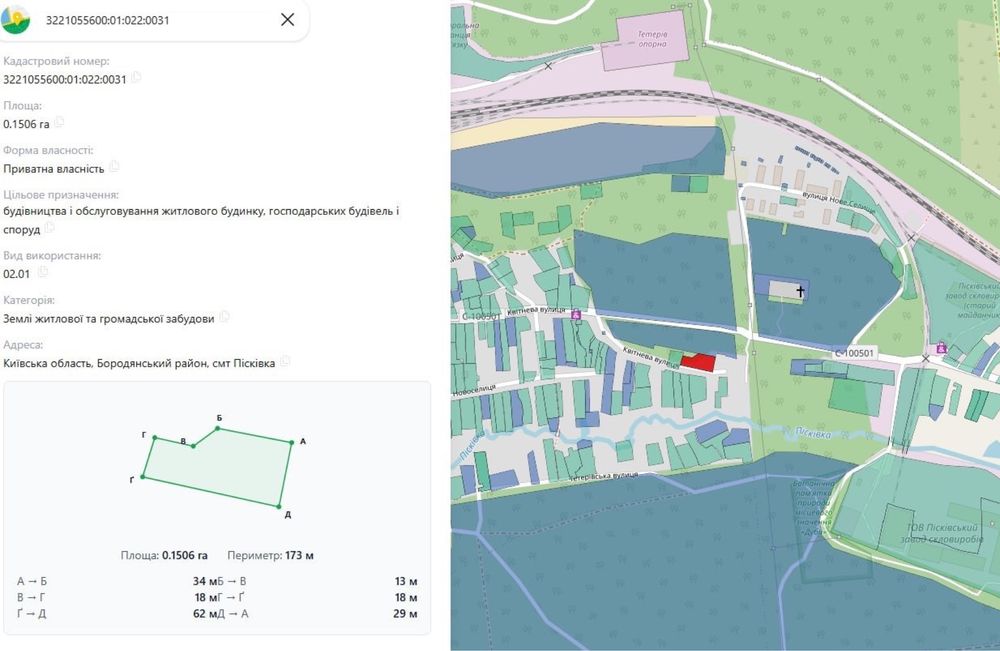Copy the cadastral number value
Image resolution: width=1000 pixels, height=651 pixels.
[x=136, y=78]
